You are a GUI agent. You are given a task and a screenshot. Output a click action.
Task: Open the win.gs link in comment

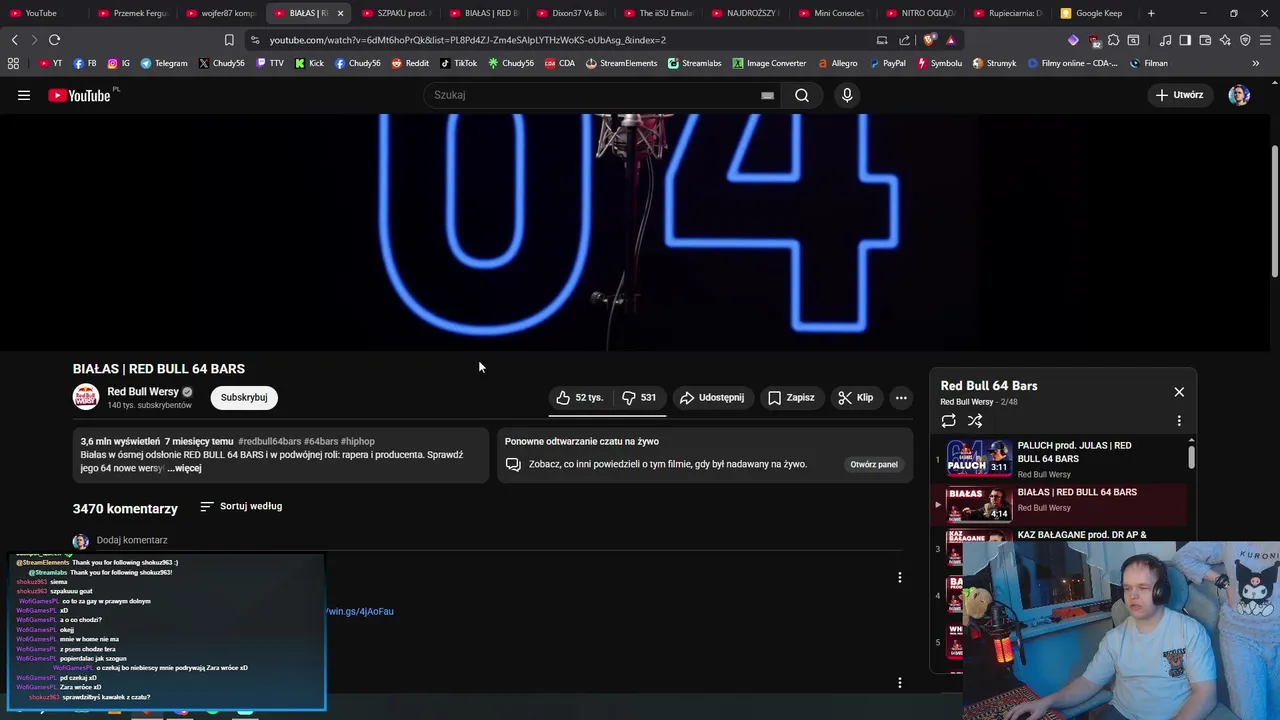coord(360,611)
